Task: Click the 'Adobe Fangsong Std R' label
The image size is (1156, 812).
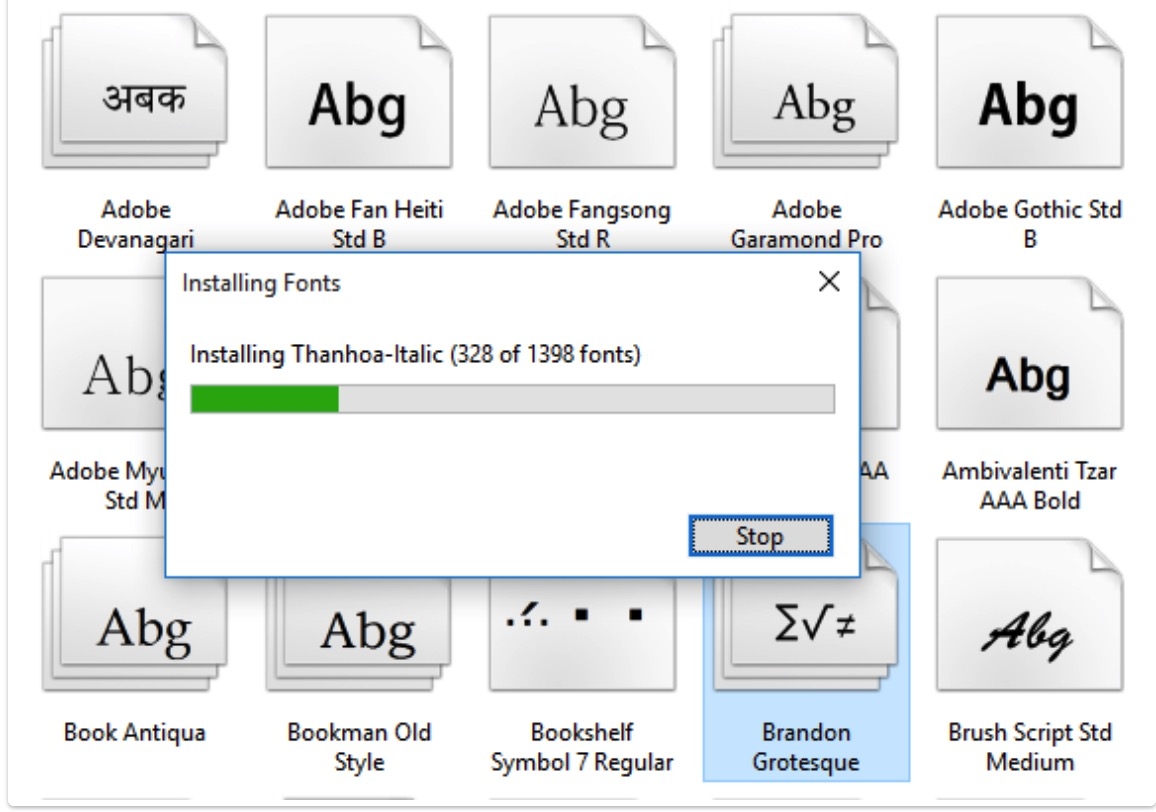Action: [x=582, y=224]
